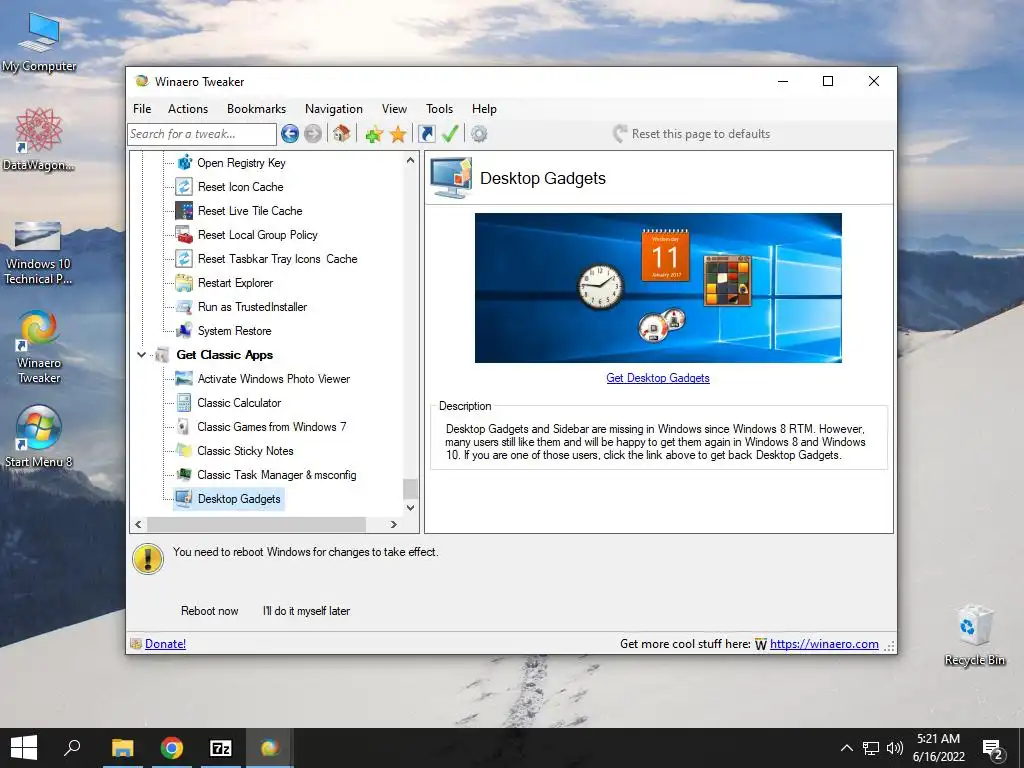Click the Forward navigation arrow icon
1024x768 pixels.
coord(313,134)
